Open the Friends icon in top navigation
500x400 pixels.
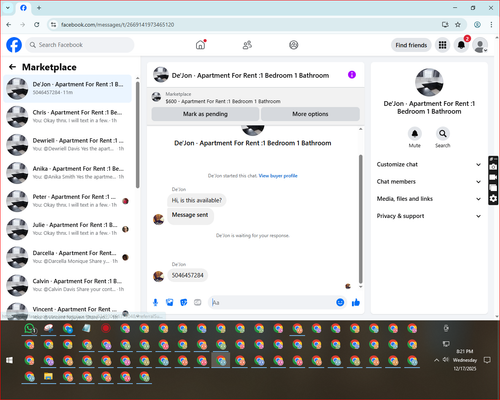pos(247,45)
